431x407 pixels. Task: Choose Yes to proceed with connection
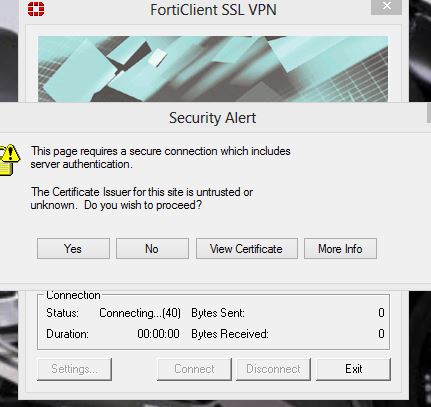(x=73, y=249)
